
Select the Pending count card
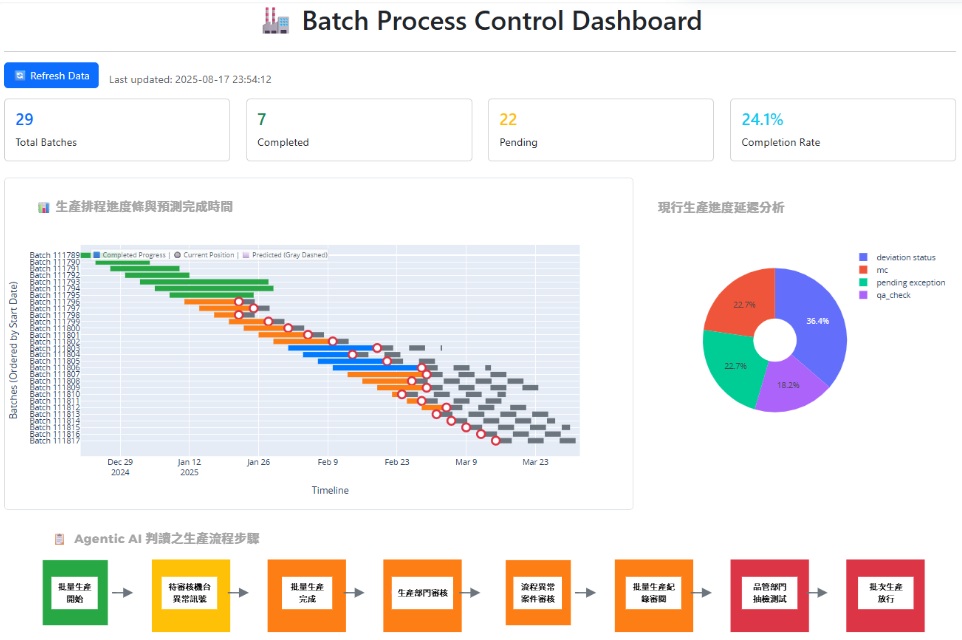tap(600, 130)
